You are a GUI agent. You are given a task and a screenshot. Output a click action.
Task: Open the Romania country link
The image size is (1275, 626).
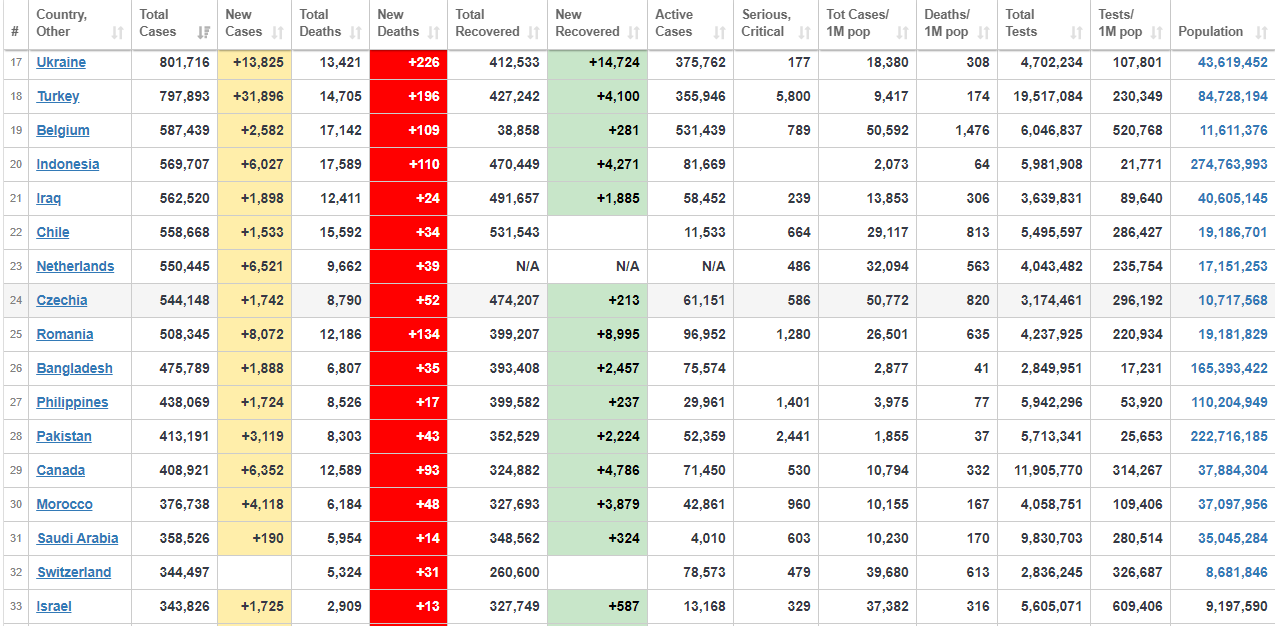pyautogui.click(x=65, y=334)
